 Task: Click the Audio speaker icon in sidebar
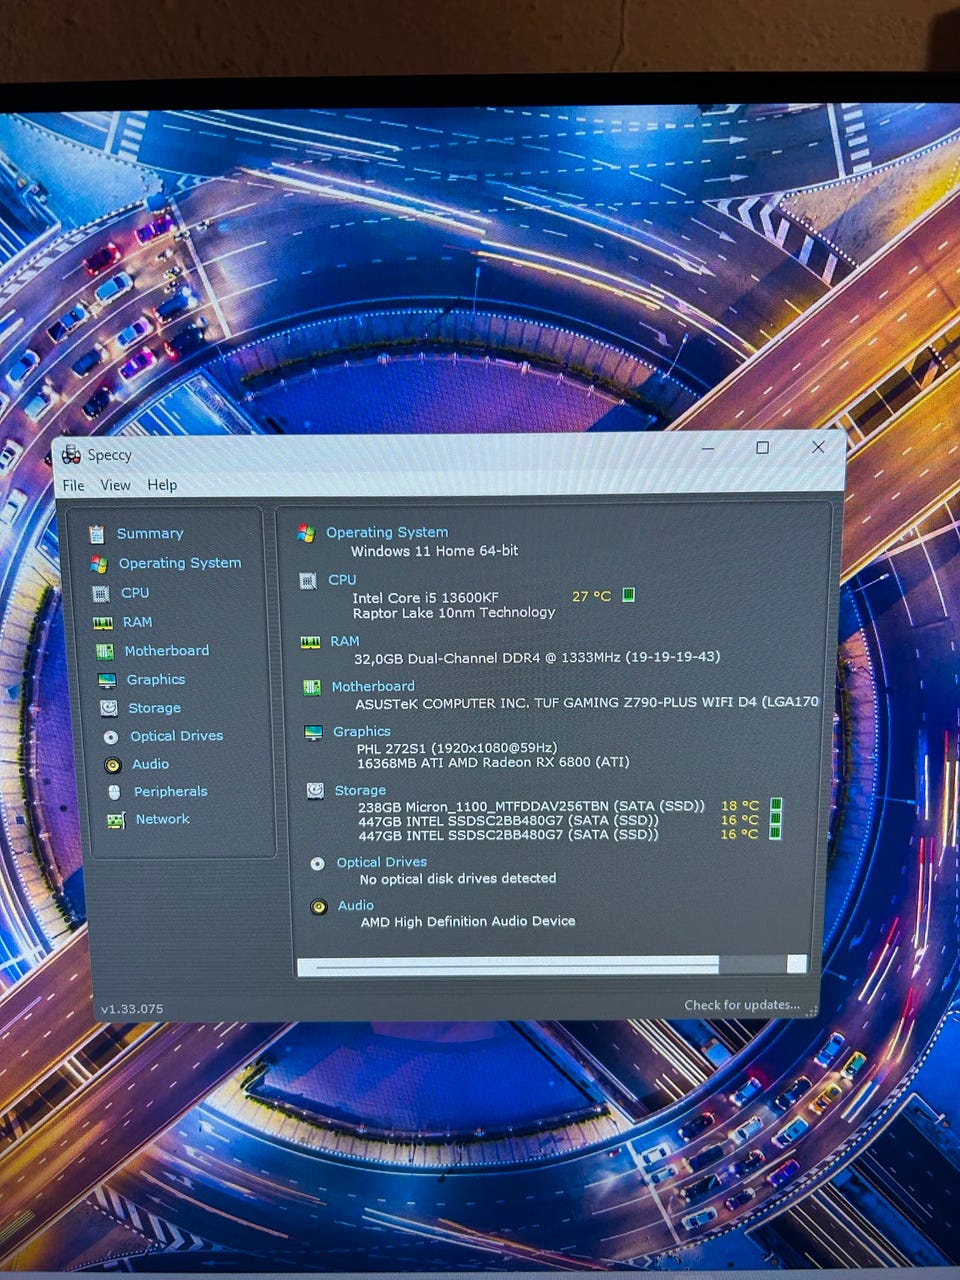(113, 765)
